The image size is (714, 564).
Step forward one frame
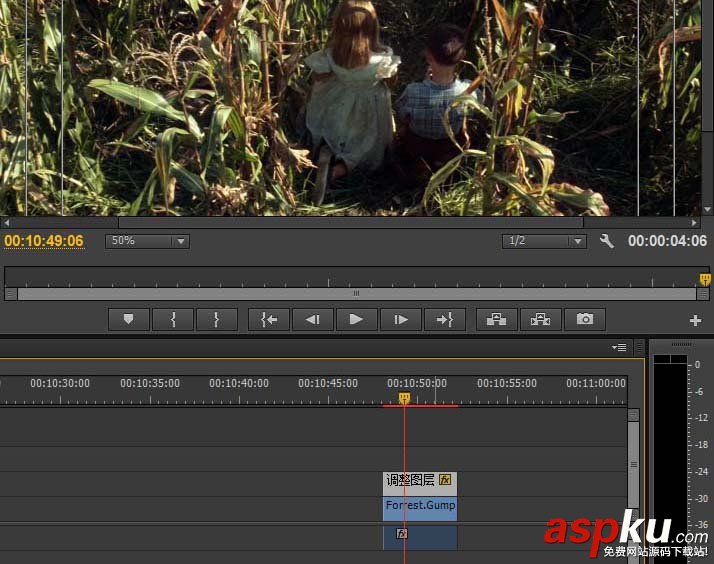pos(400,319)
